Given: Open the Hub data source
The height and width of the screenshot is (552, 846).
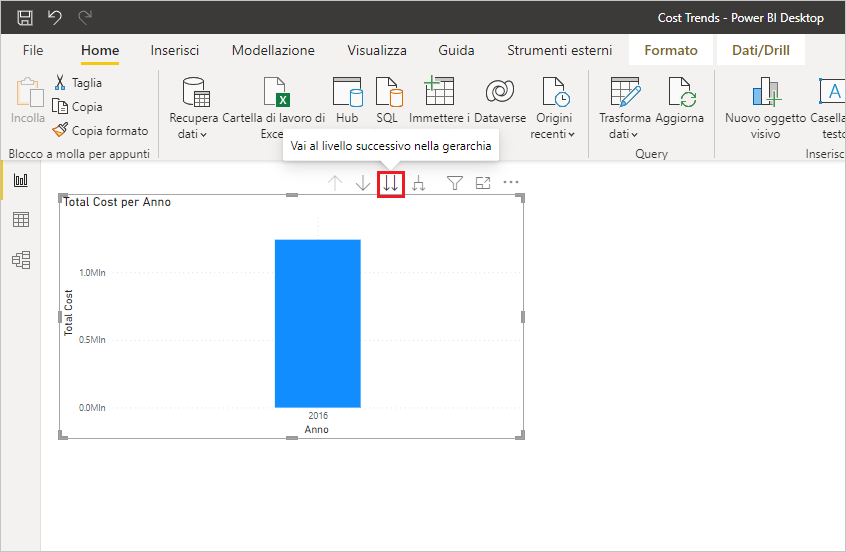Looking at the screenshot, I should click(347, 101).
